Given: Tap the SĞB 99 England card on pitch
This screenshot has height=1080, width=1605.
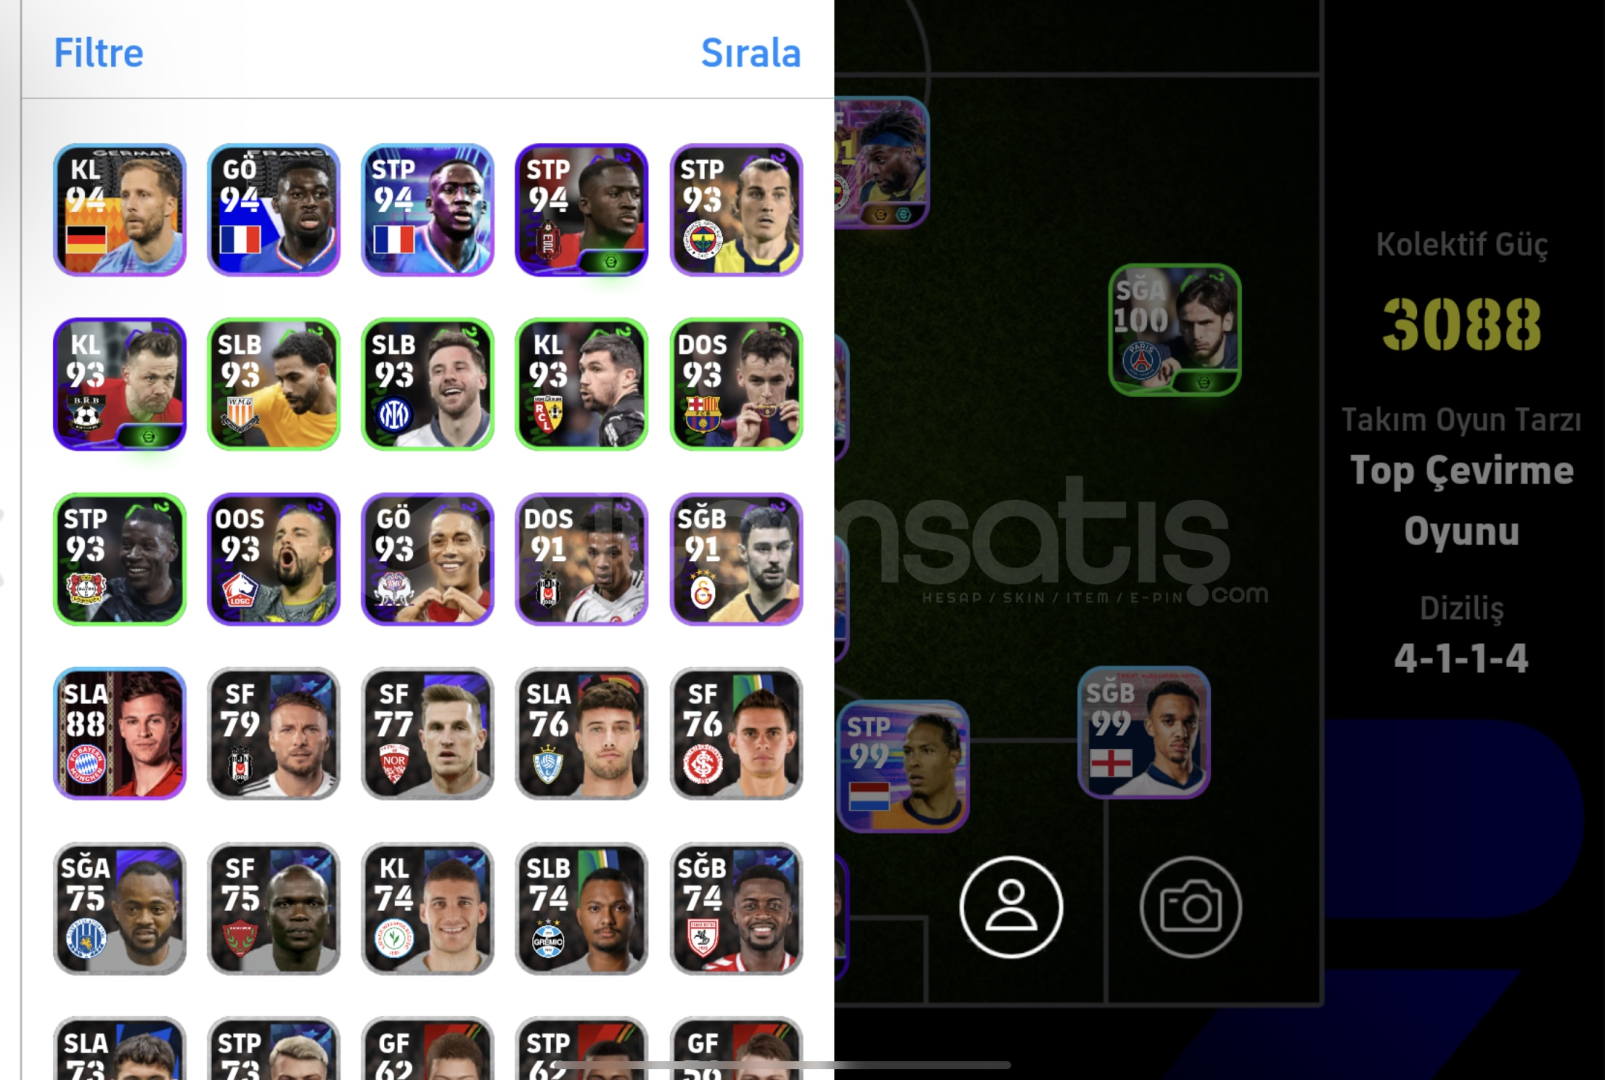Looking at the screenshot, I should 1145,733.
